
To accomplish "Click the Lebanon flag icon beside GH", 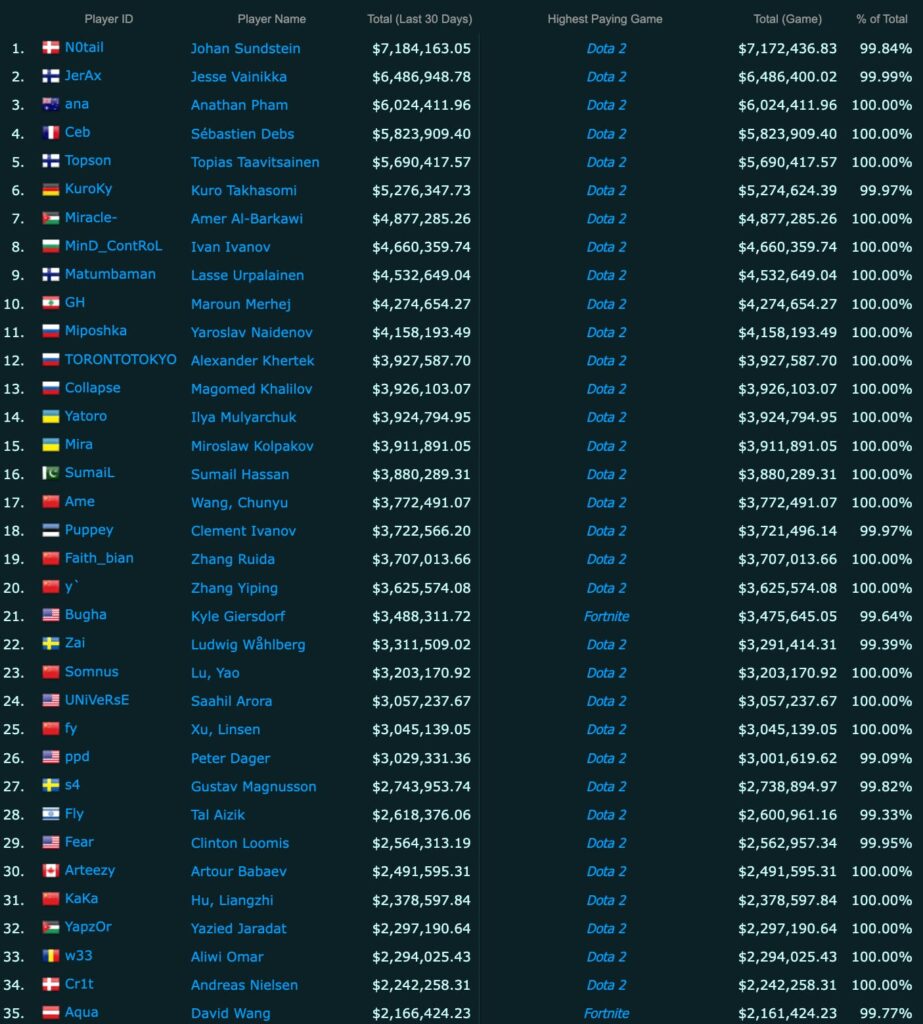I will click(x=51, y=302).
